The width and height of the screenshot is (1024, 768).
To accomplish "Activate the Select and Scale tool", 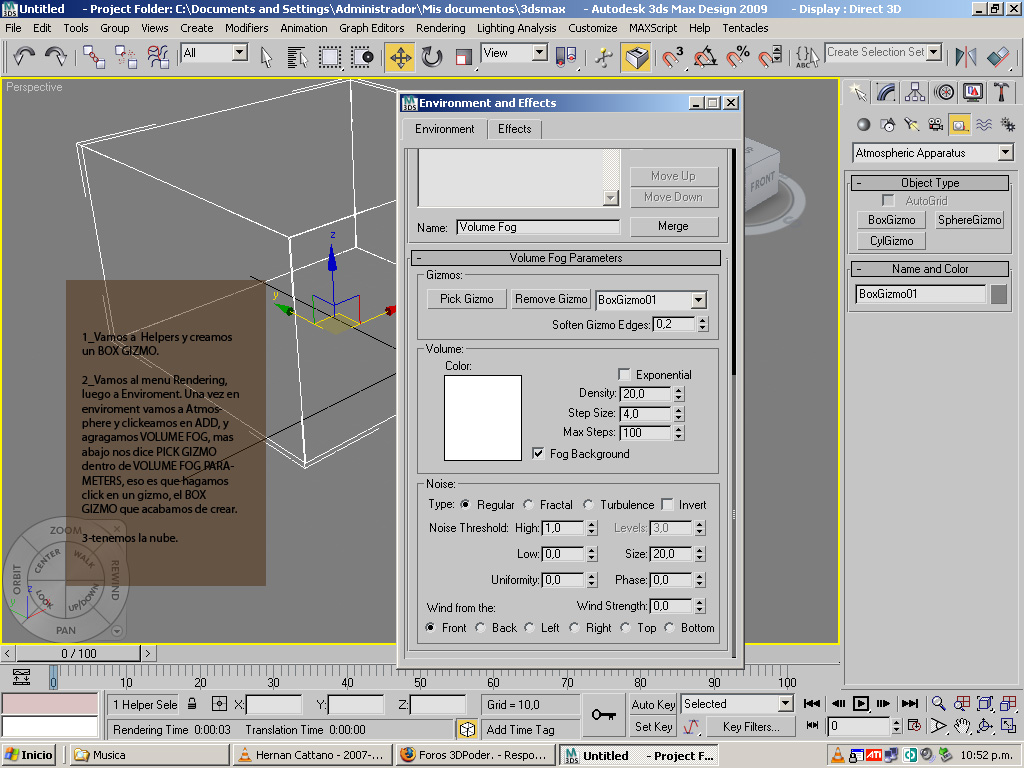I will pos(463,57).
